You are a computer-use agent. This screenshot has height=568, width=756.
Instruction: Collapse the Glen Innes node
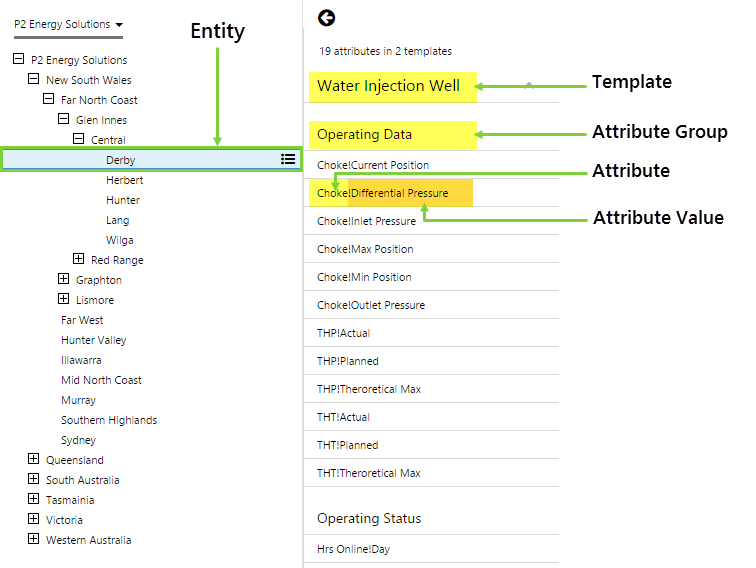point(63,120)
